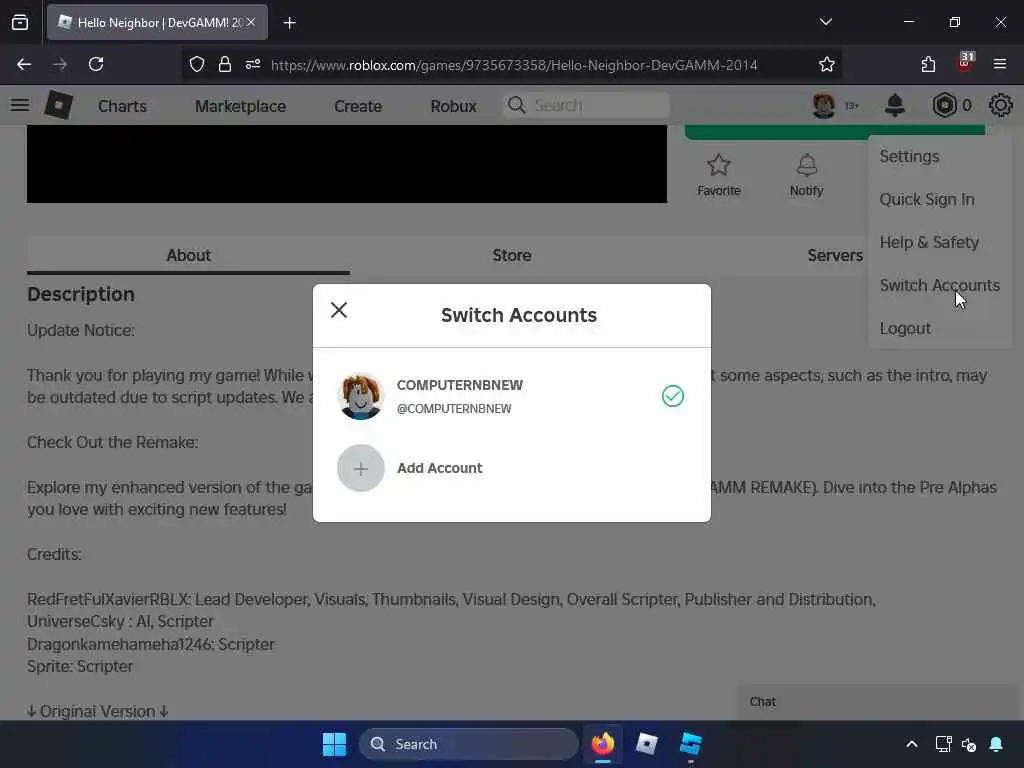
Task: Switch to the Store tab
Action: tap(511, 255)
